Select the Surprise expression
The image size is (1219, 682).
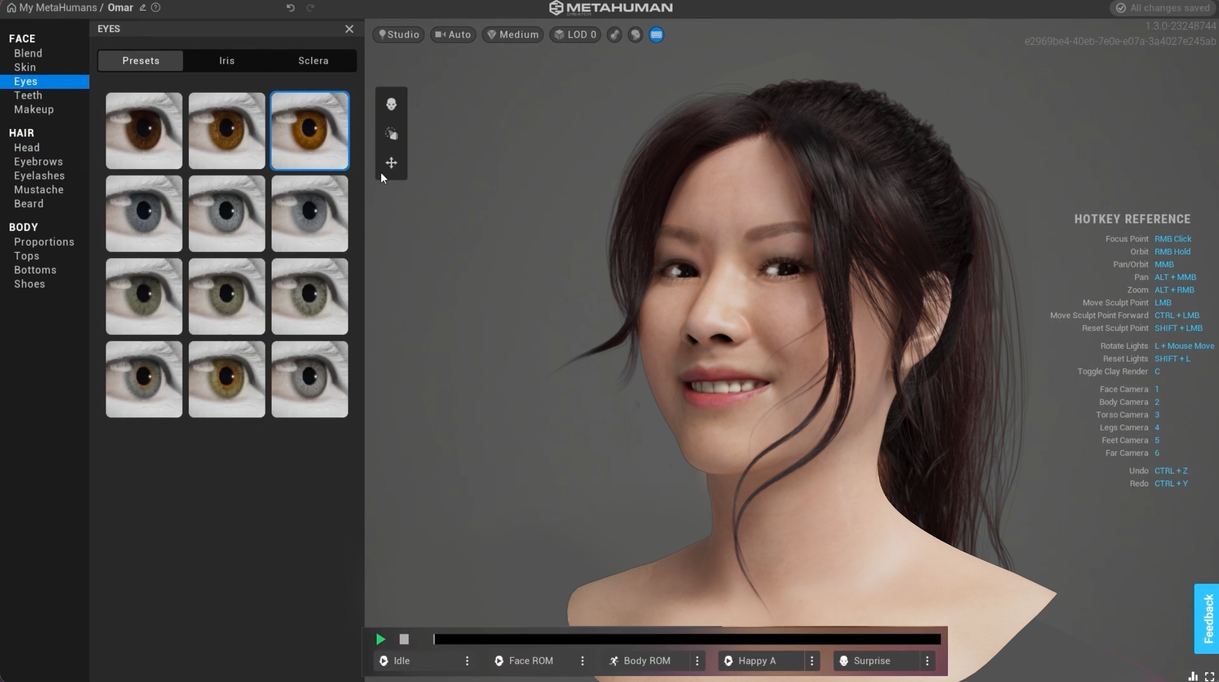pyautogui.click(x=877, y=661)
